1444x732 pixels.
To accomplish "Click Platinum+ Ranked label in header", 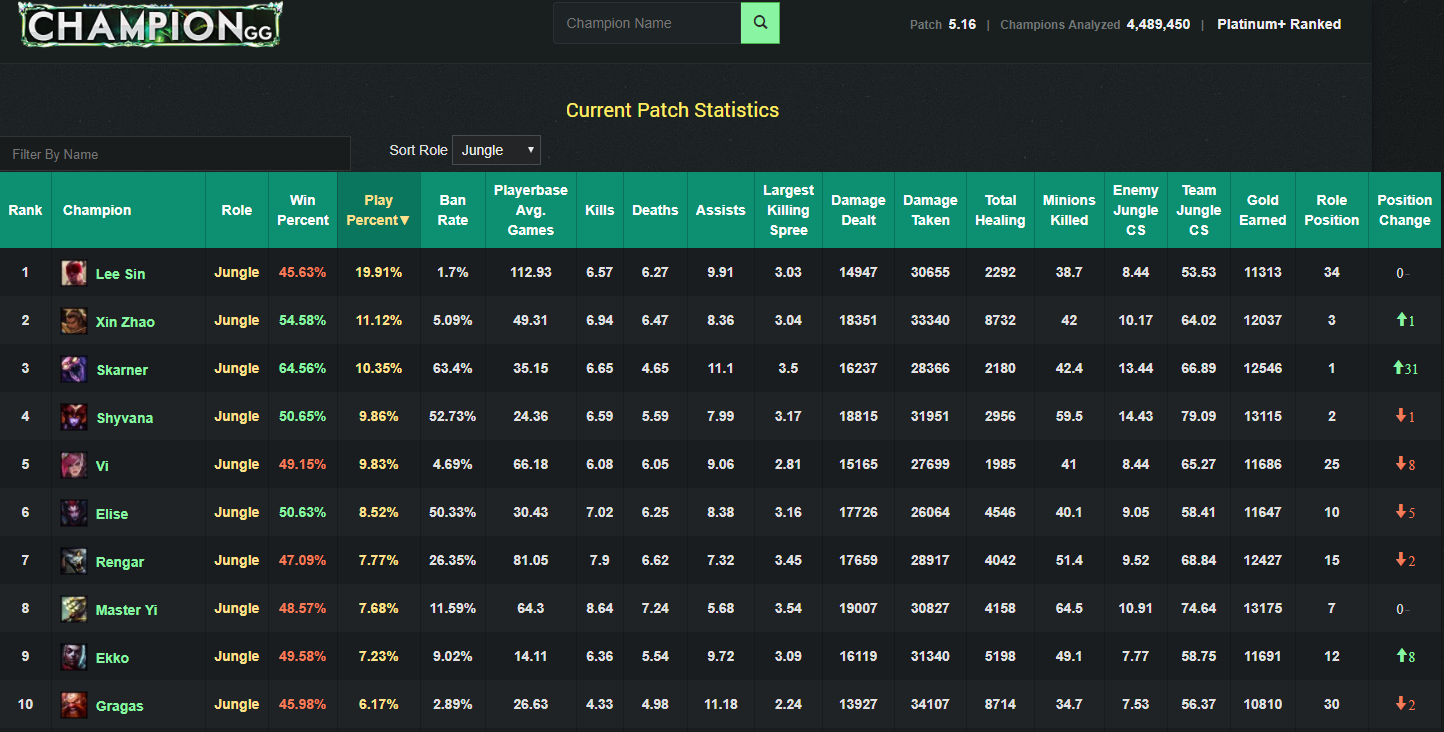I will (x=1279, y=24).
